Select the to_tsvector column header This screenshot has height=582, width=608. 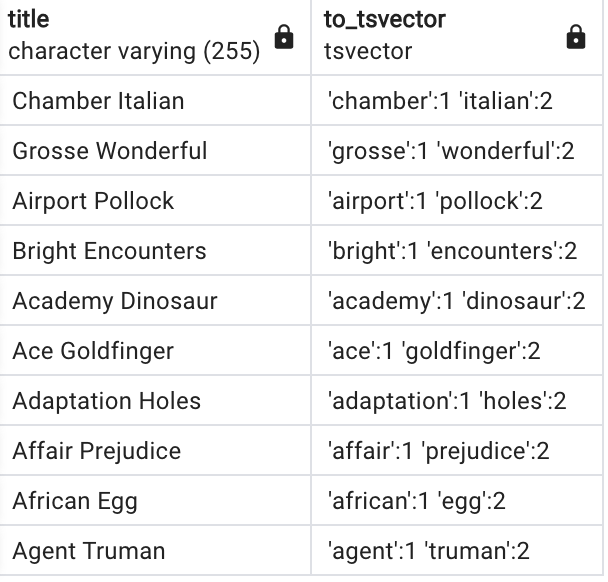click(x=457, y=37)
